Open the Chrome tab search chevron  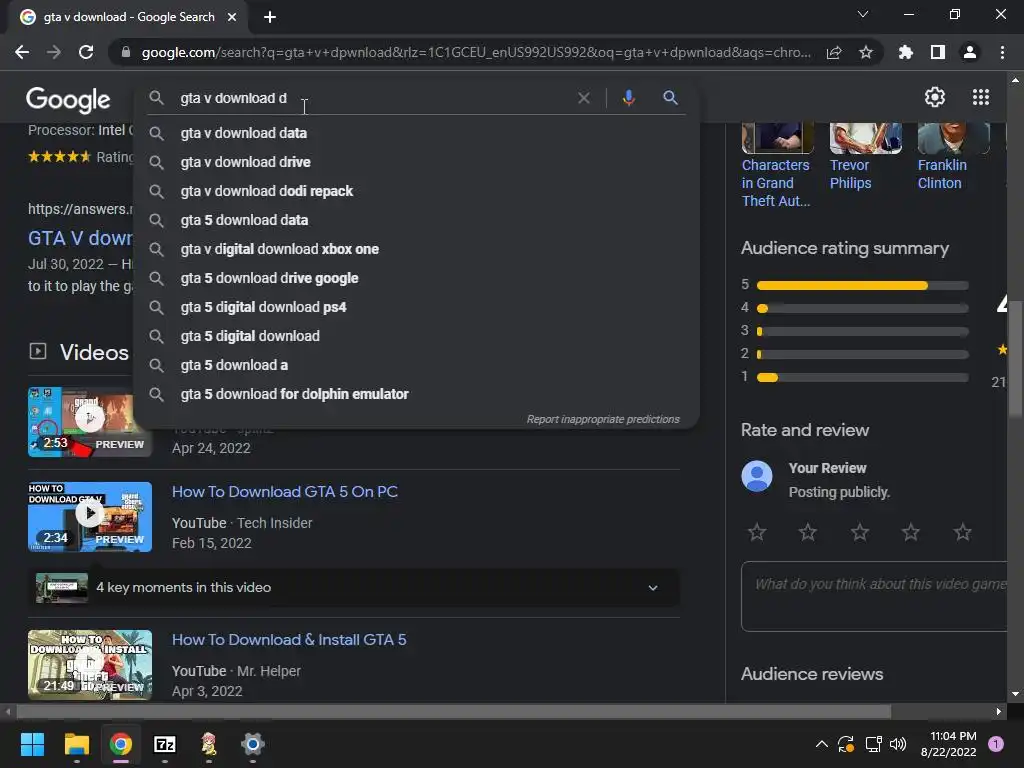tap(863, 14)
